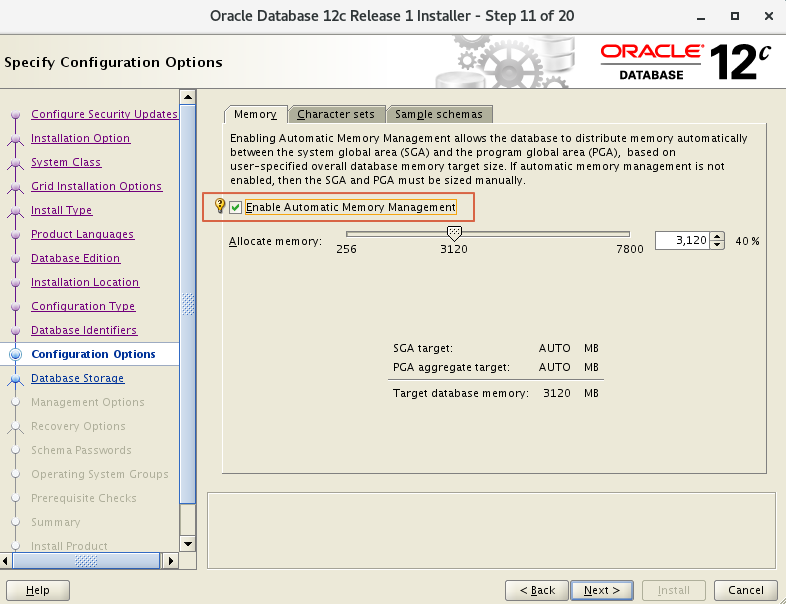Click sidebar scroll up arrow

point(188,97)
